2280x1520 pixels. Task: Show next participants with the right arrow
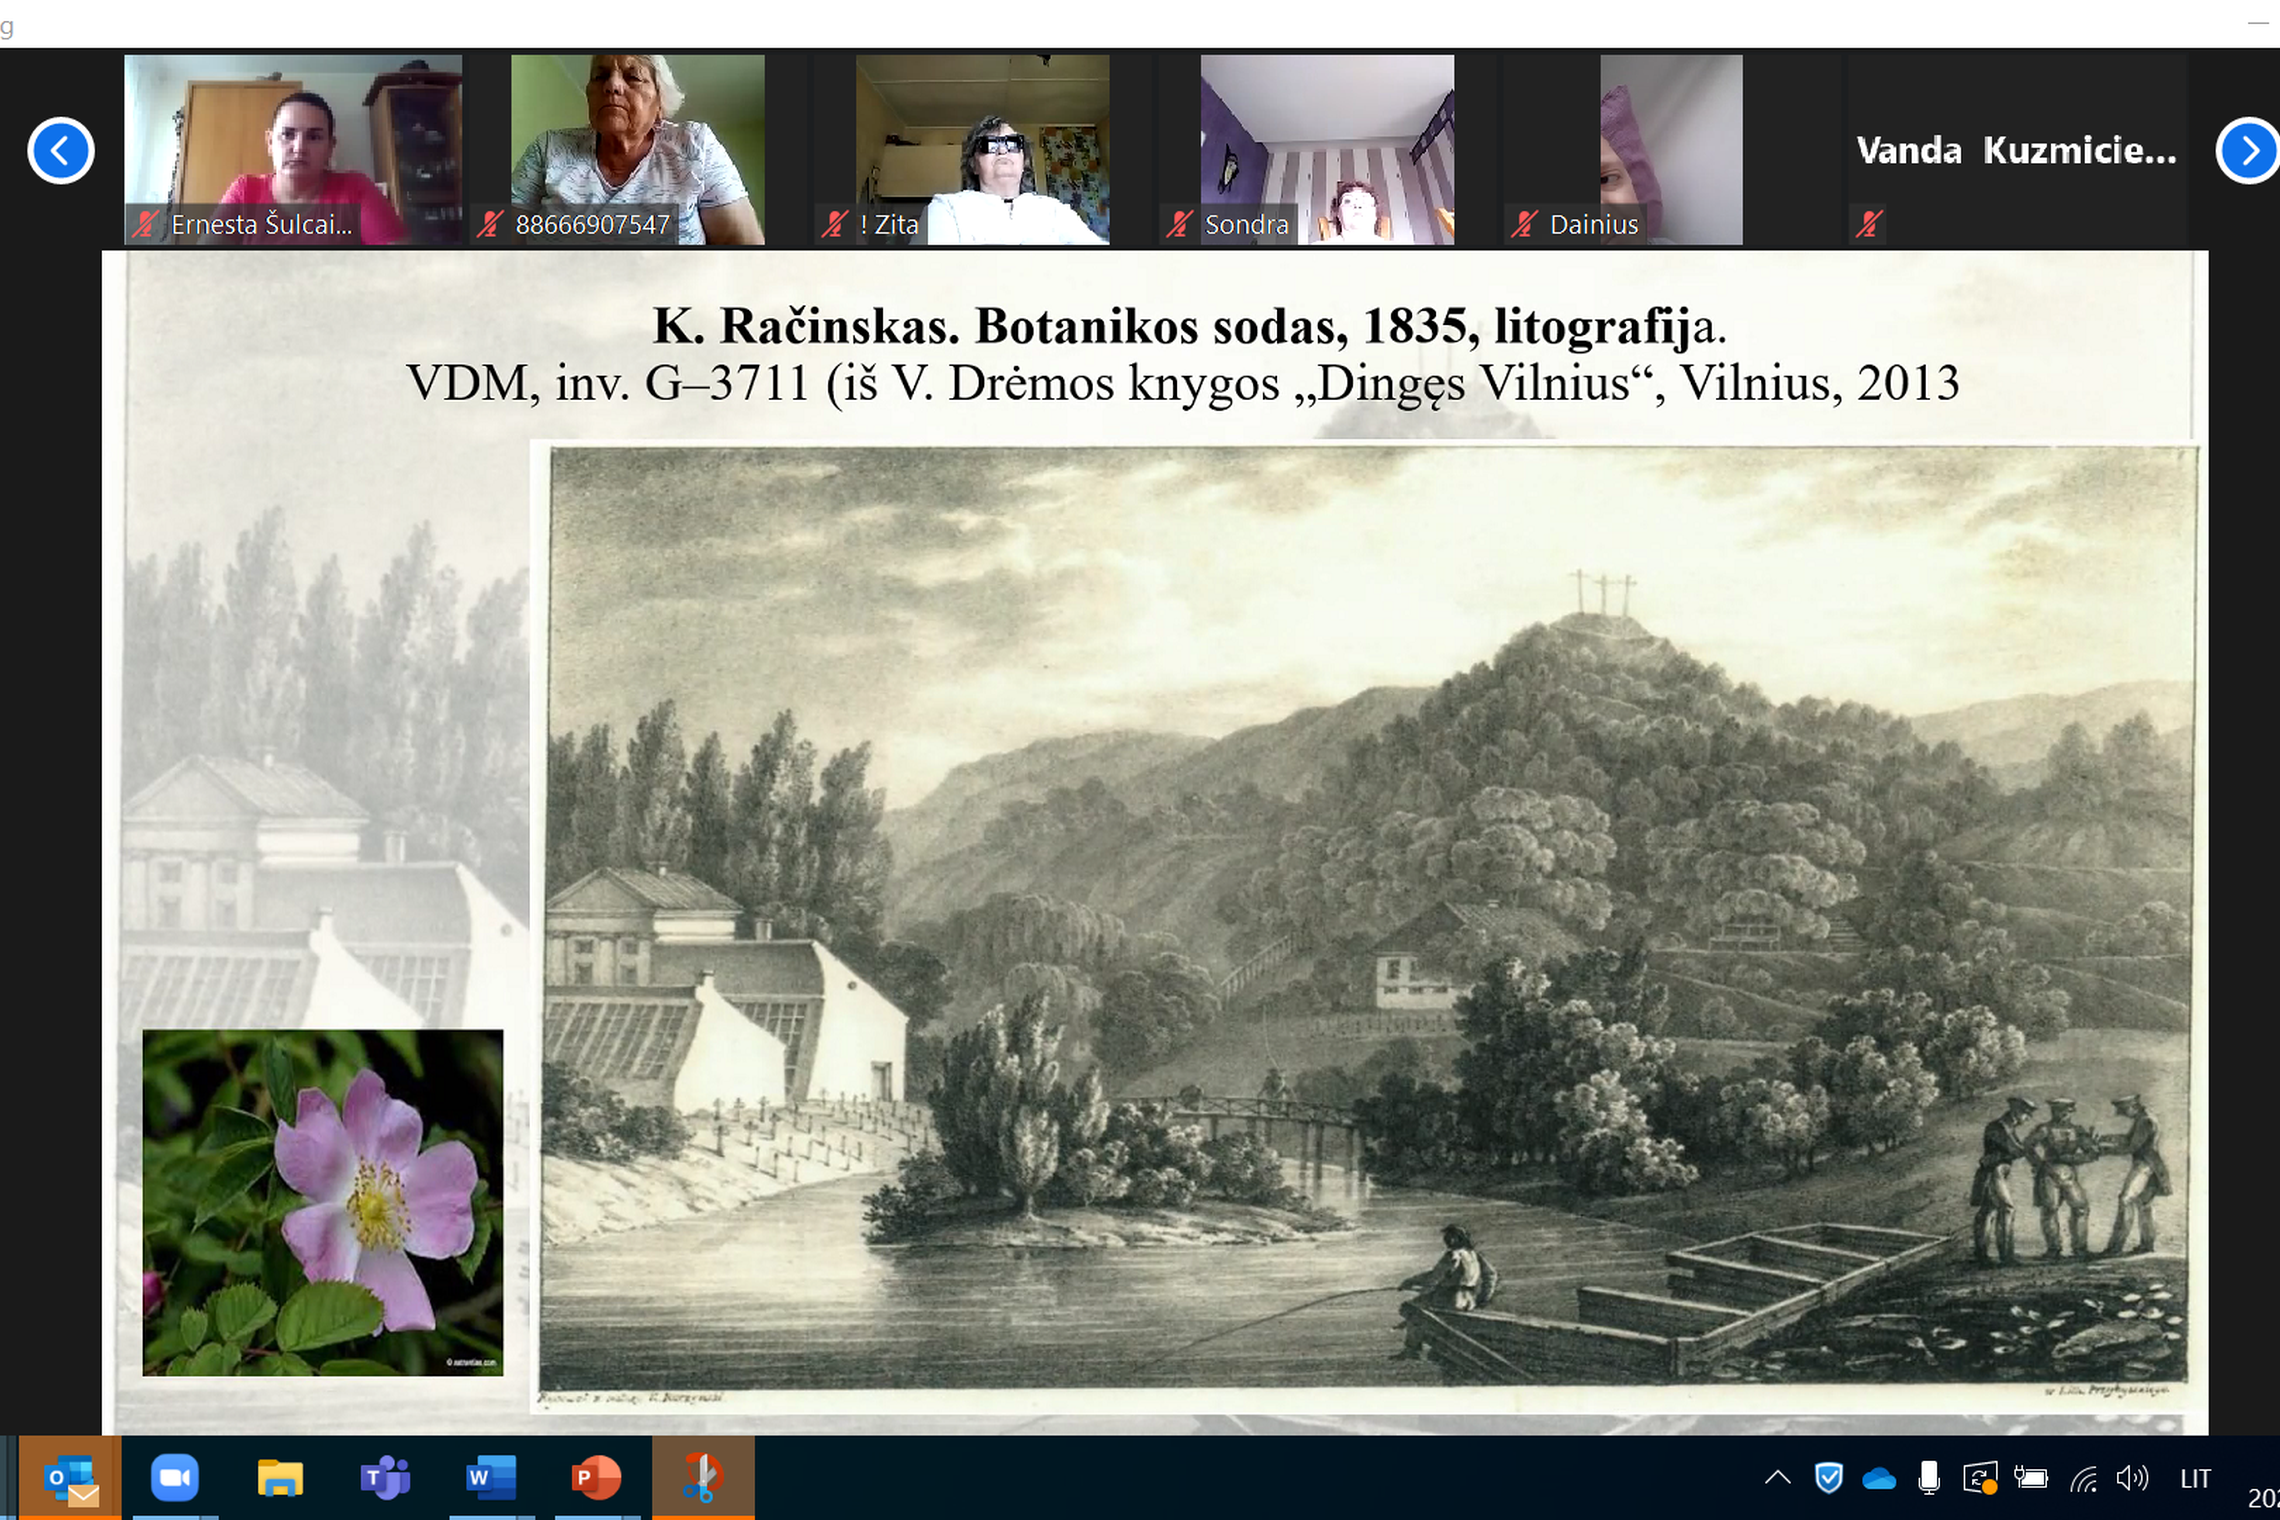pos(2248,151)
